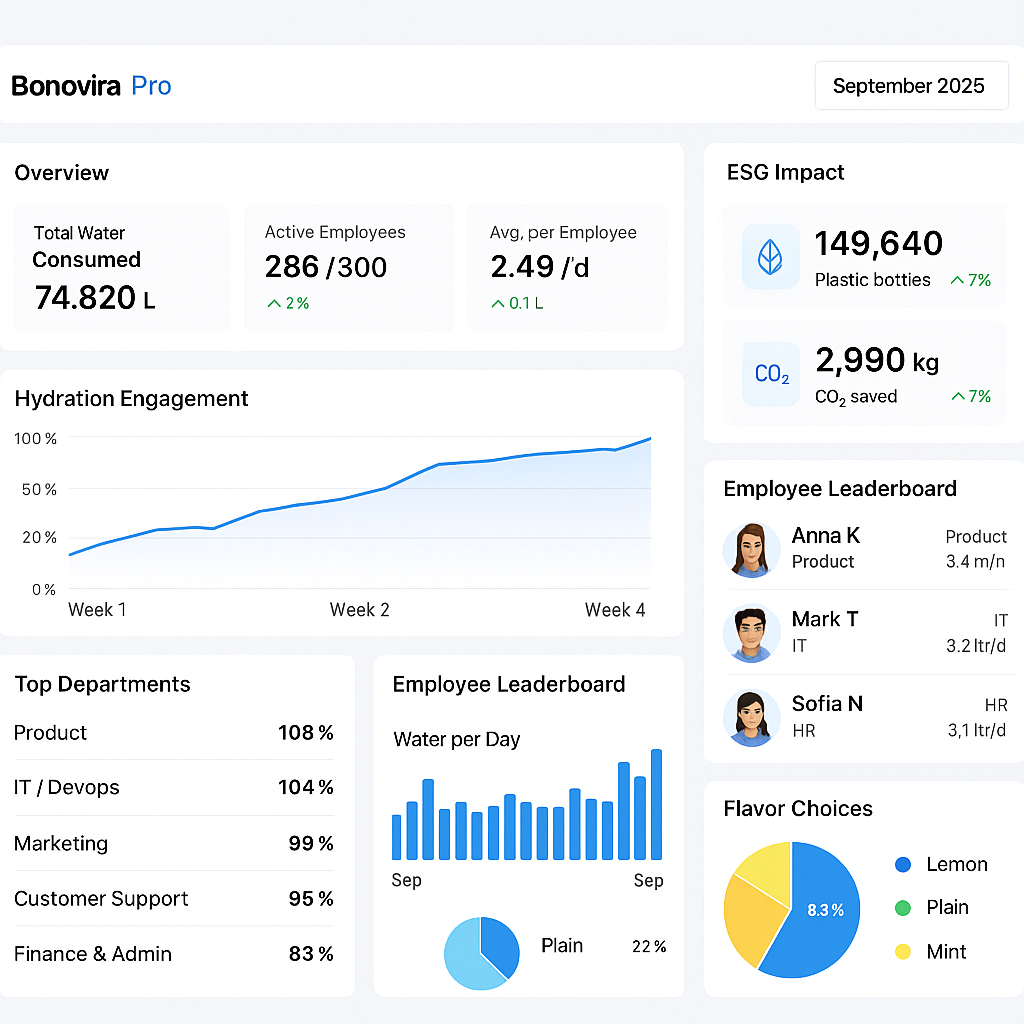The width and height of the screenshot is (1024, 1024).
Task: Open the Top Departments section
Action: coord(102,684)
